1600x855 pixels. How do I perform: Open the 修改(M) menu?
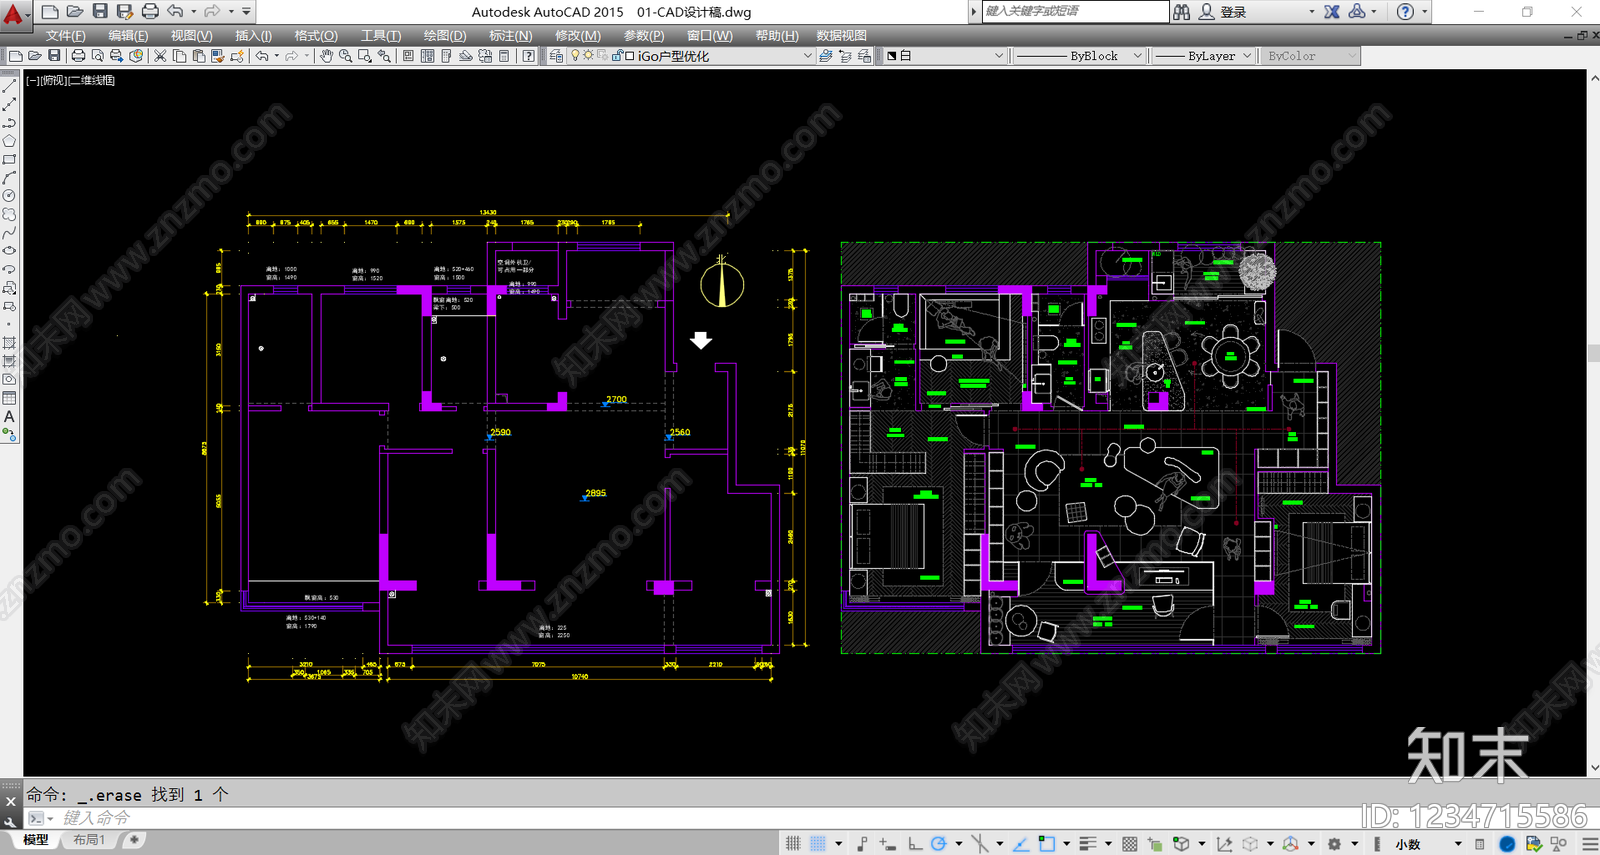pyautogui.click(x=578, y=35)
